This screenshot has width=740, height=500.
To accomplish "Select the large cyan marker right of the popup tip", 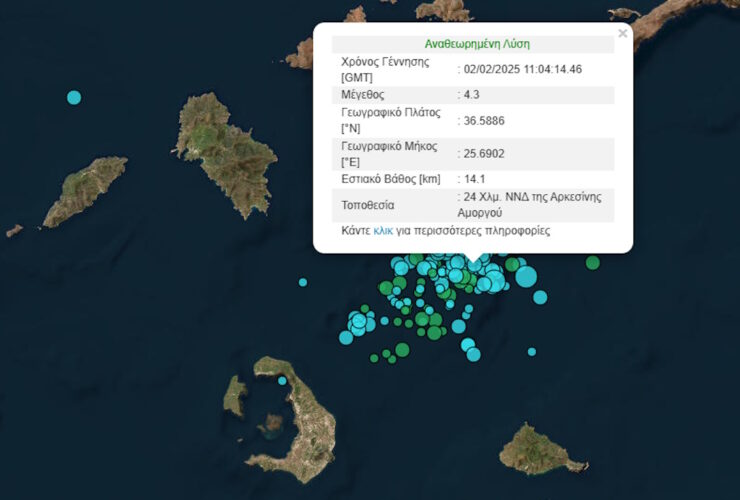I will pyautogui.click(x=526, y=277).
